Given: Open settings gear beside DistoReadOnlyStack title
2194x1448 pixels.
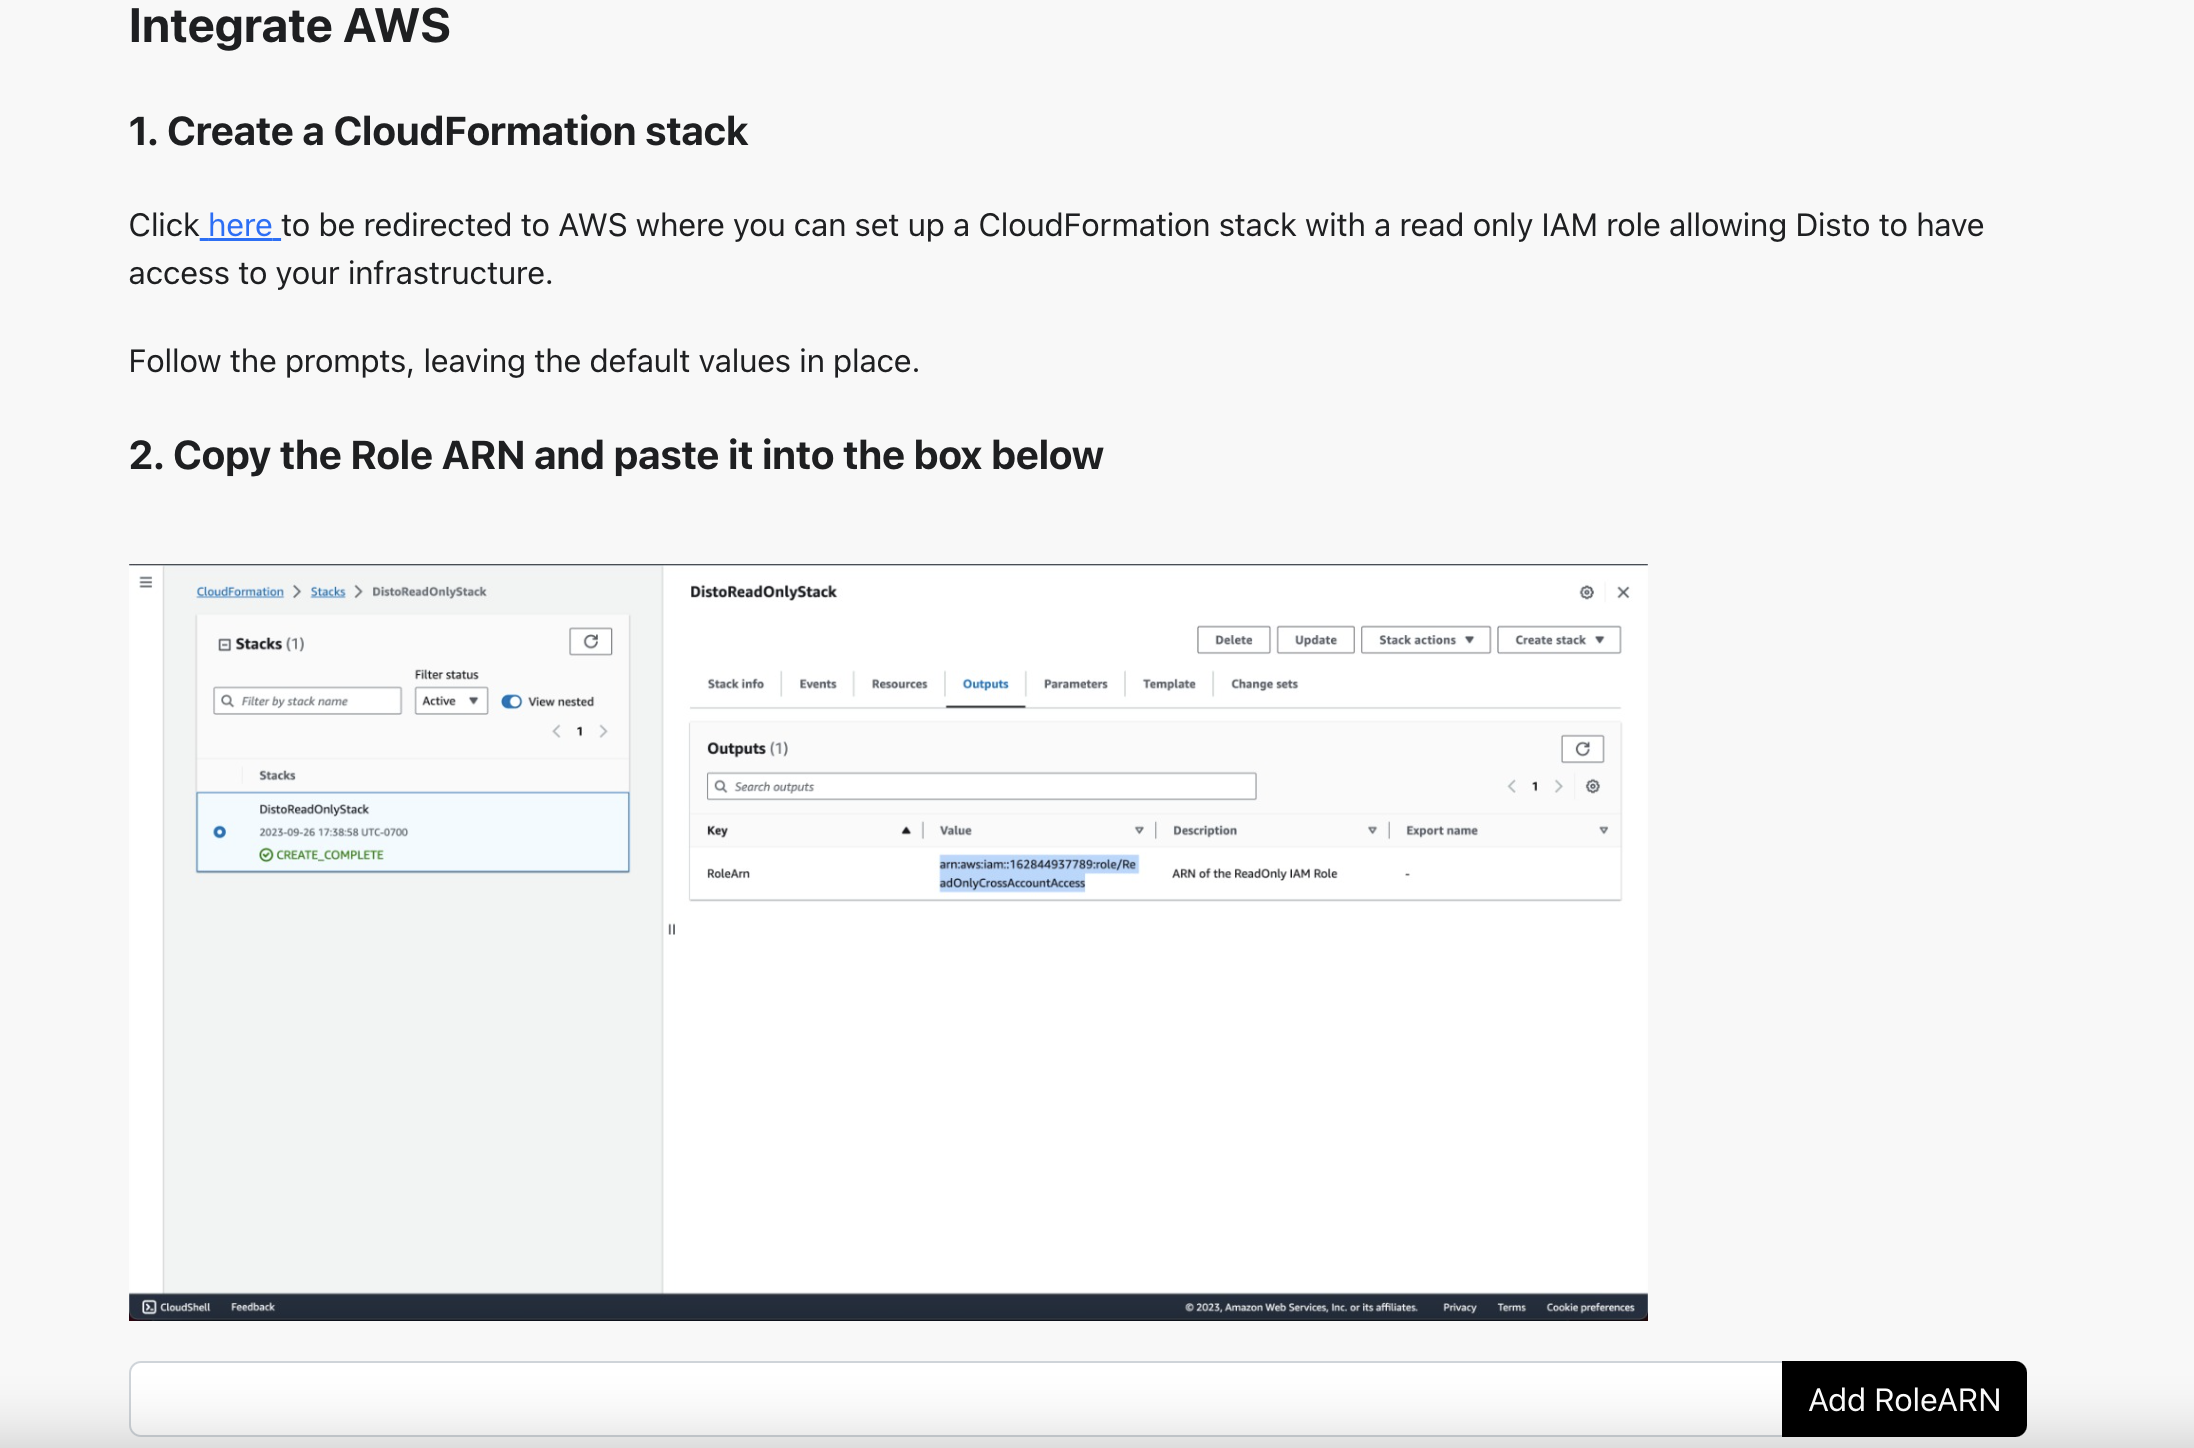Looking at the screenshot, I should click(x=1587, y=592).
